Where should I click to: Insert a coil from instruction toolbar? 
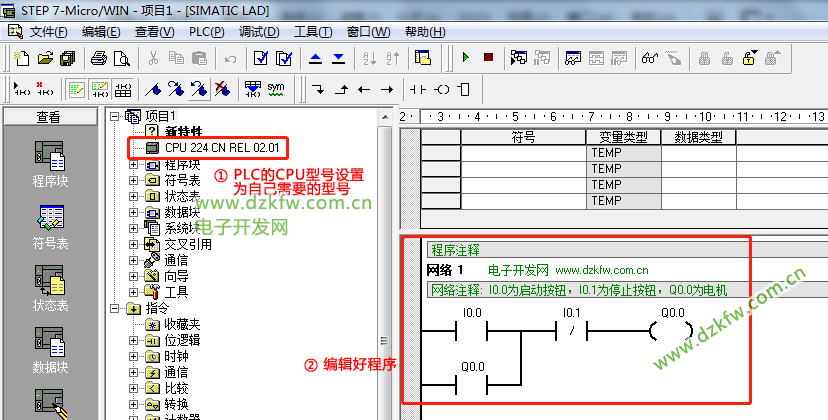click(443, 89)
